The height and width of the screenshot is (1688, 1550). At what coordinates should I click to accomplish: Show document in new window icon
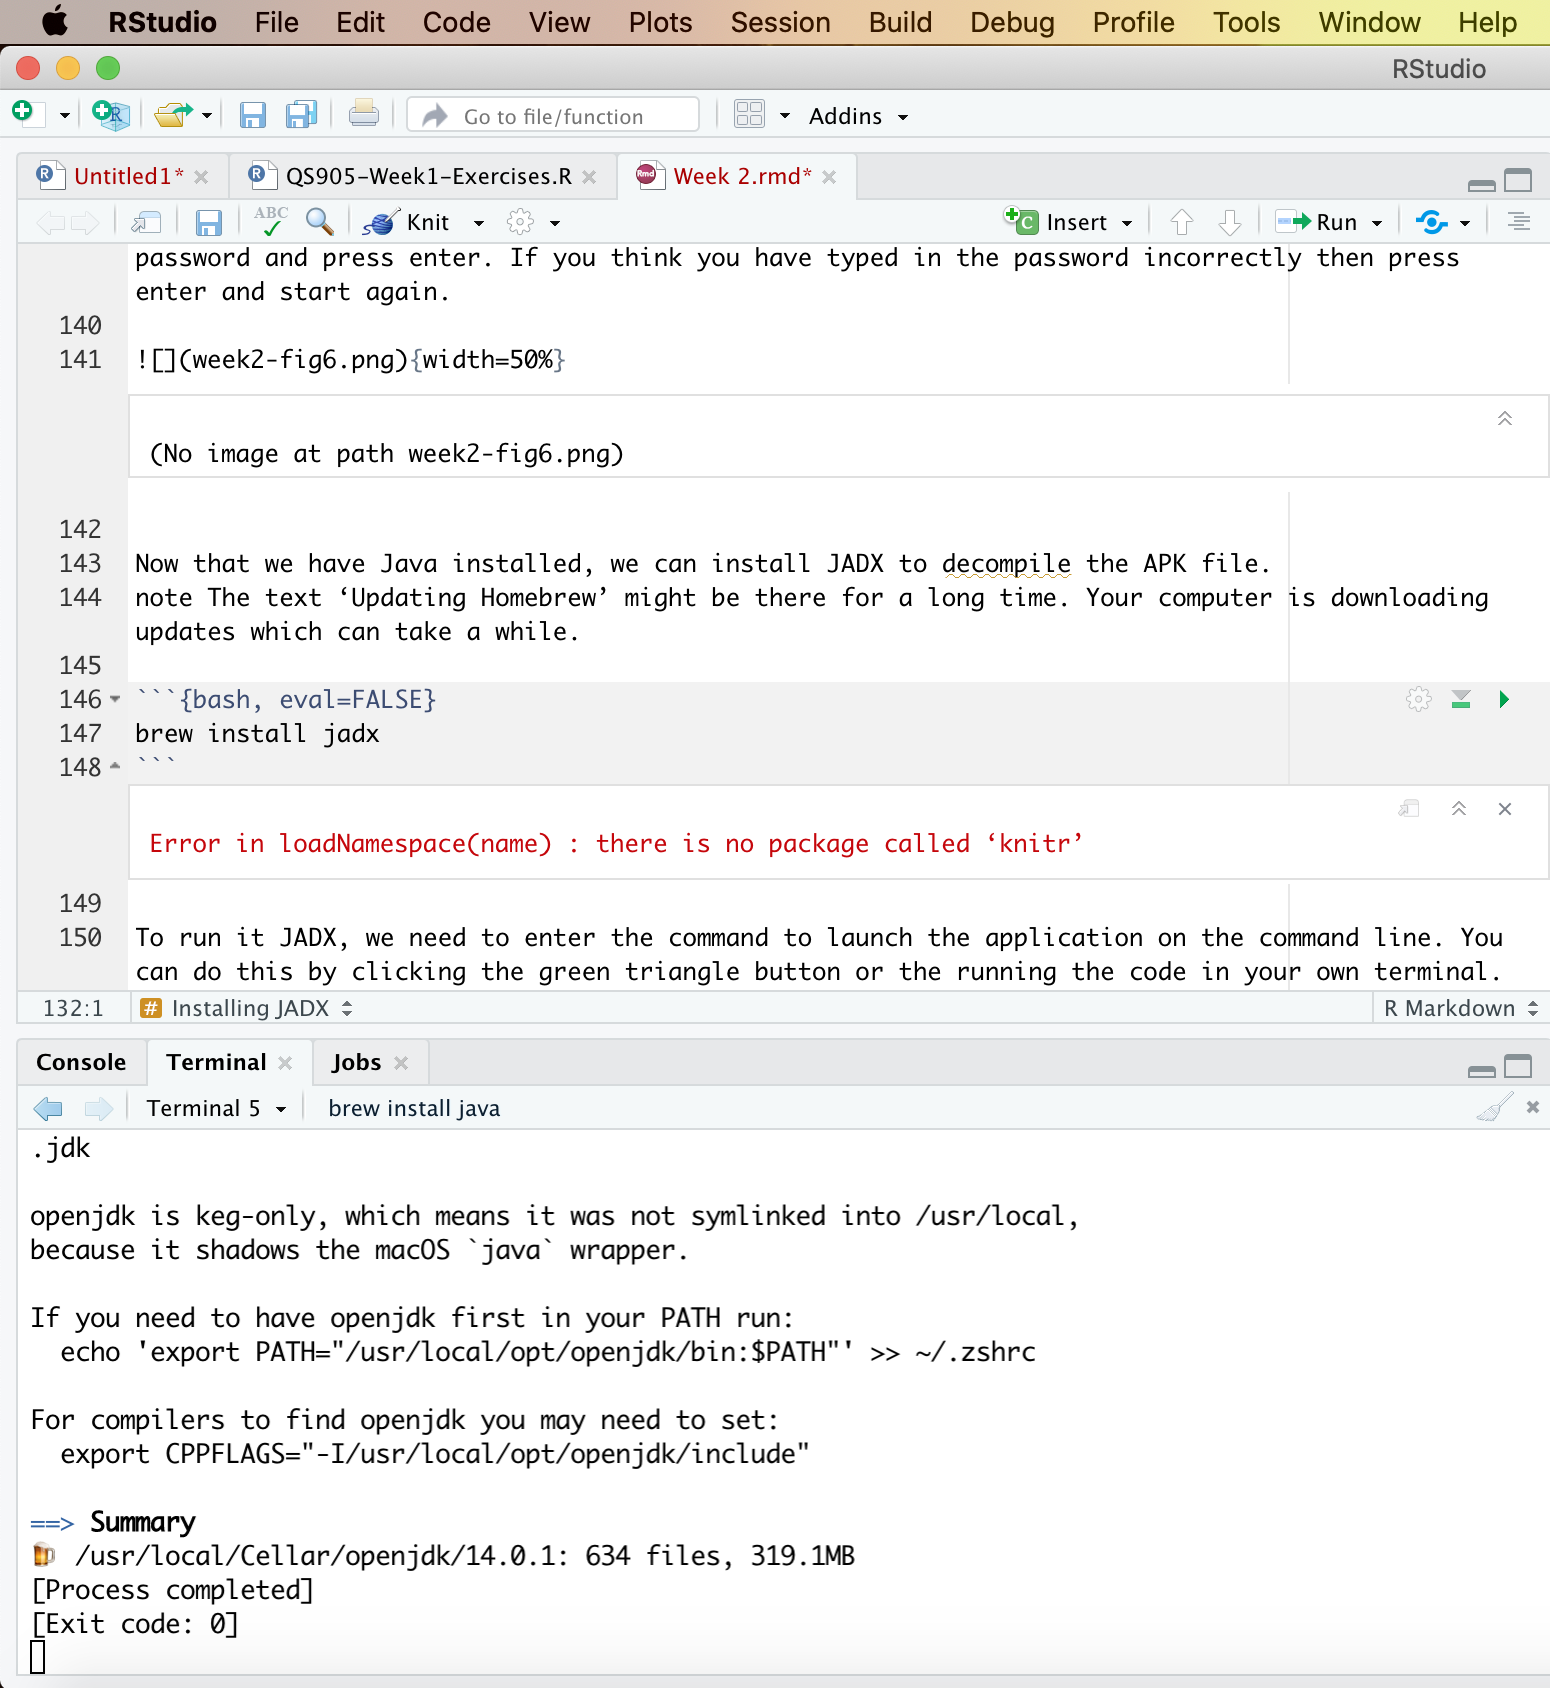(x=147, y=222)
